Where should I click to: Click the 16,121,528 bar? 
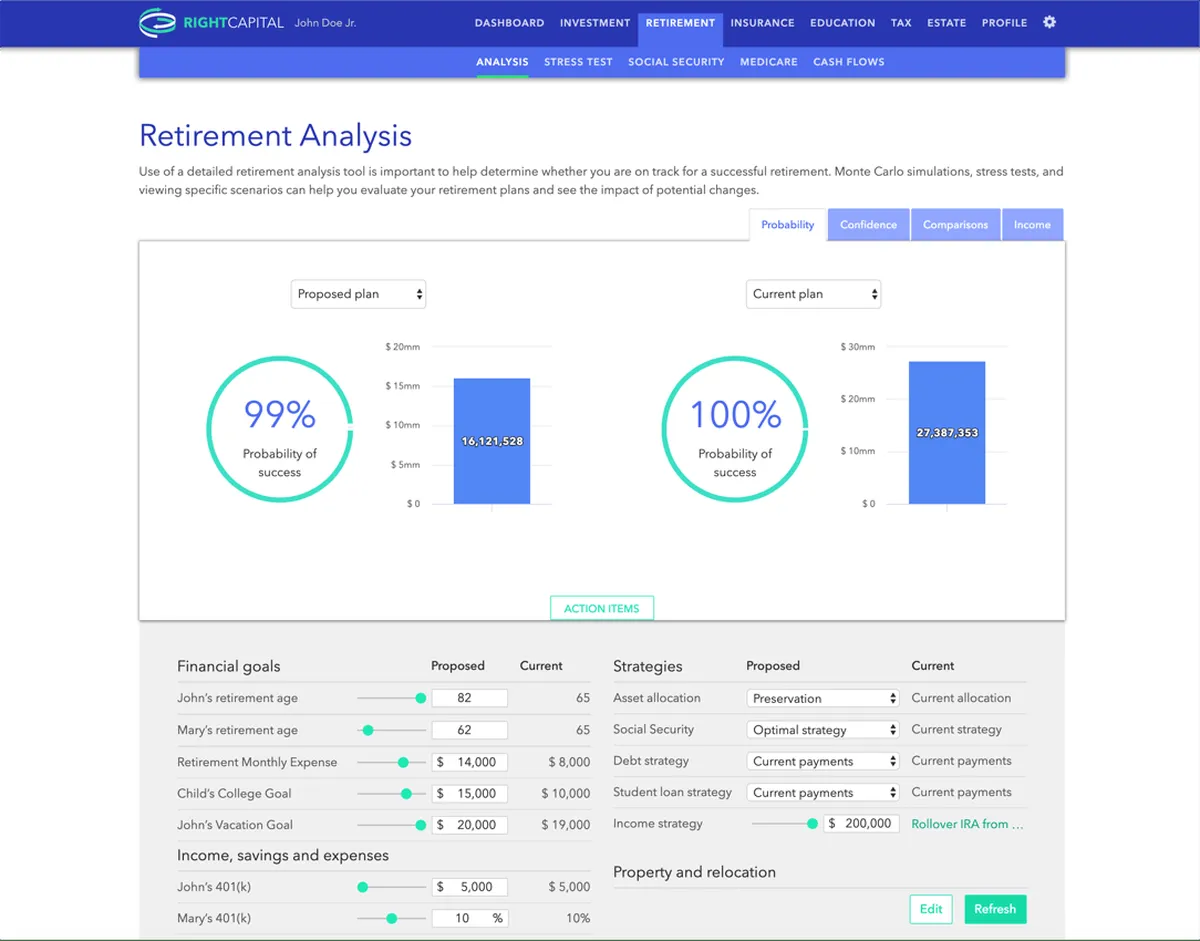[x=492, y=441]
